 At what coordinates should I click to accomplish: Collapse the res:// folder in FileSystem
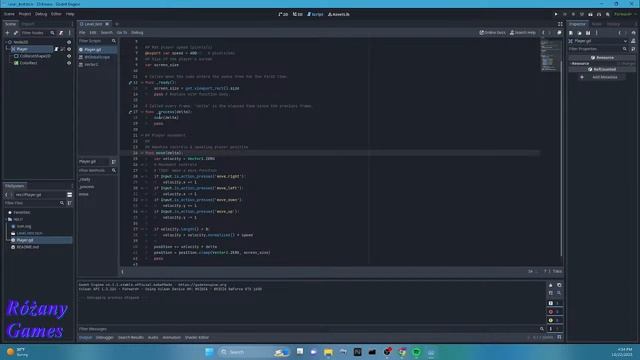[6, 219]
